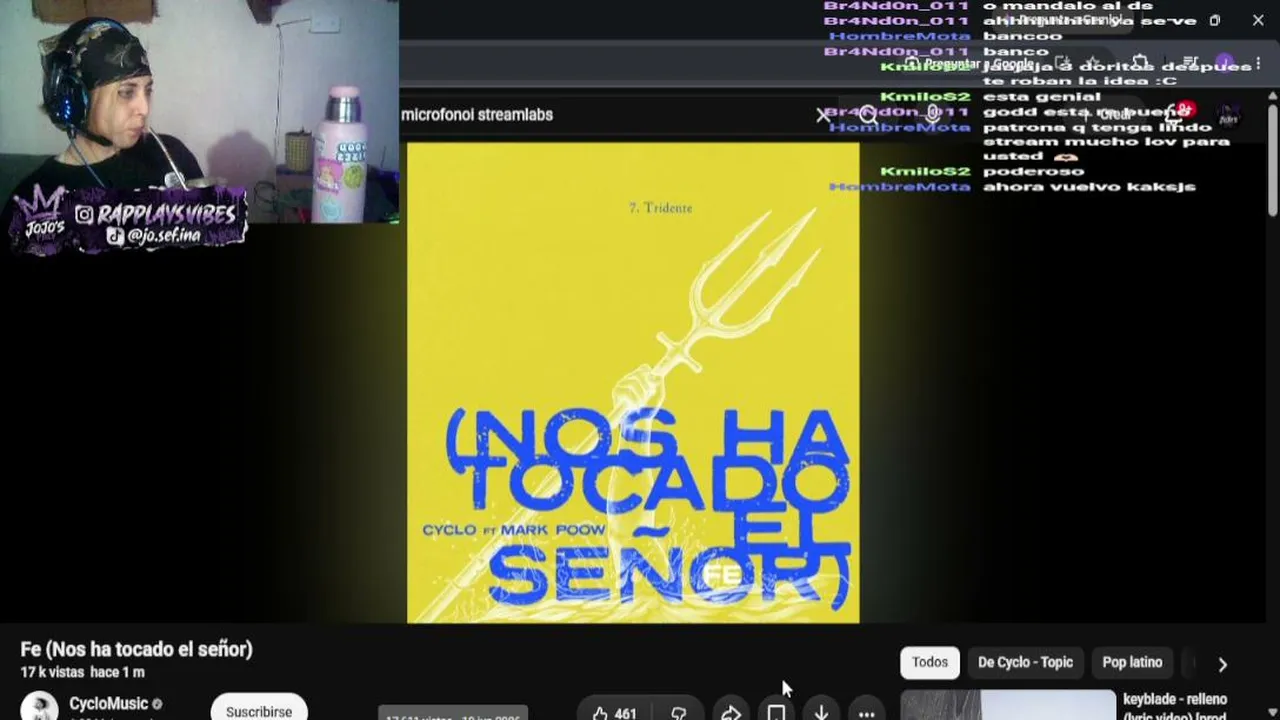Click the chat message esta genial

1041,96
